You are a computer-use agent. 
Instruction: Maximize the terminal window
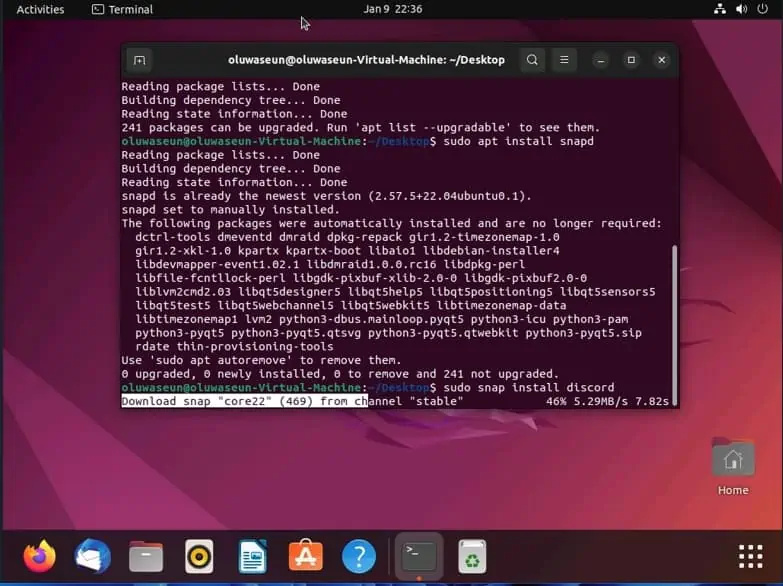click(631, 60)
